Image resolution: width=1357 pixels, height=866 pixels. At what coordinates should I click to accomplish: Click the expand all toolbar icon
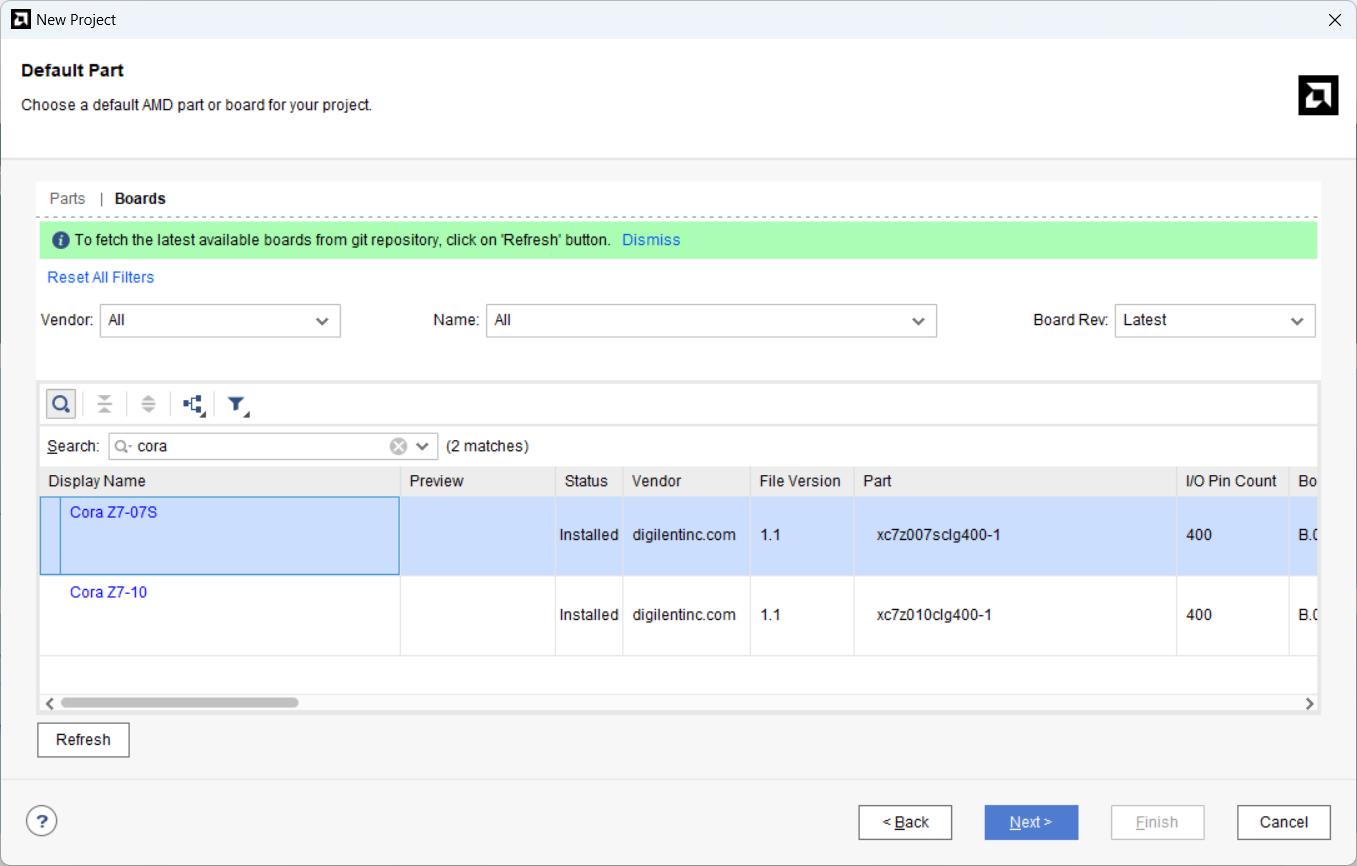click(x=148, y=404)
